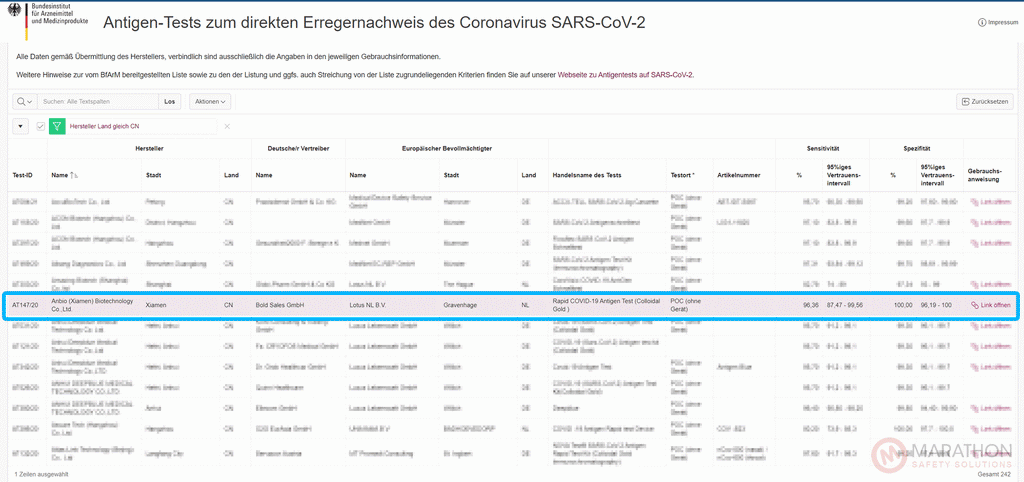Click the Gebrauchsanweisung column header

click(987, 176)
